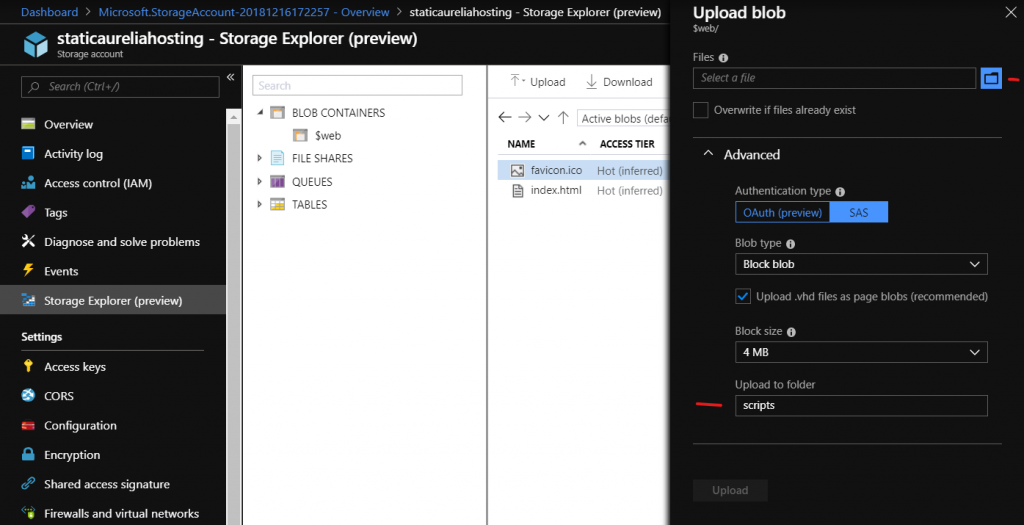Enable Overwrite if files already exist

pos(701,110)
